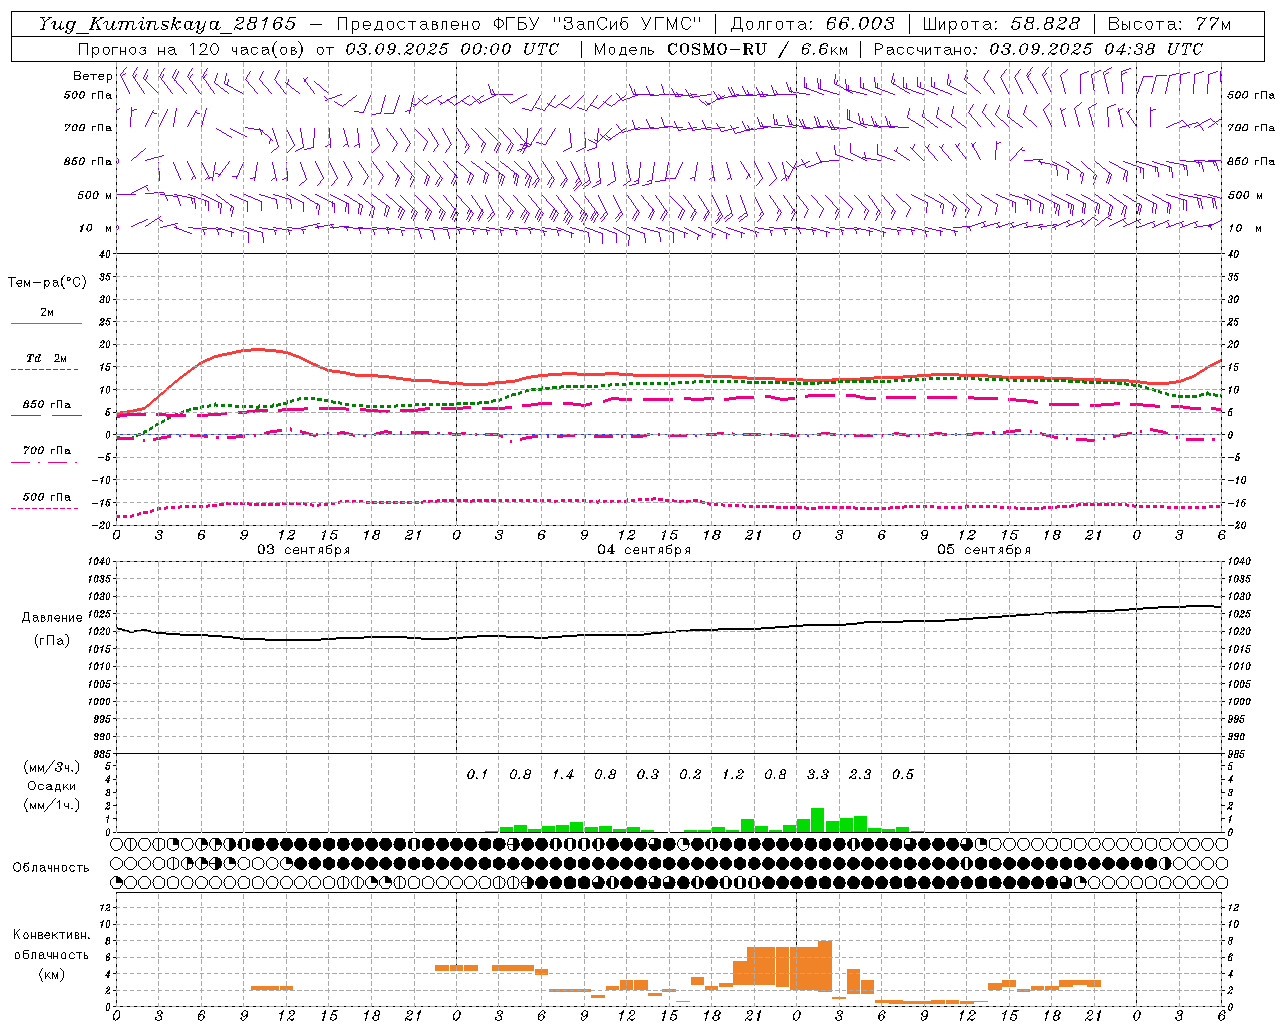This screenshot has height=1024, width=1280.
Task: Click the (мм/3ч.) unit label
Action: [x=52, y=767]
